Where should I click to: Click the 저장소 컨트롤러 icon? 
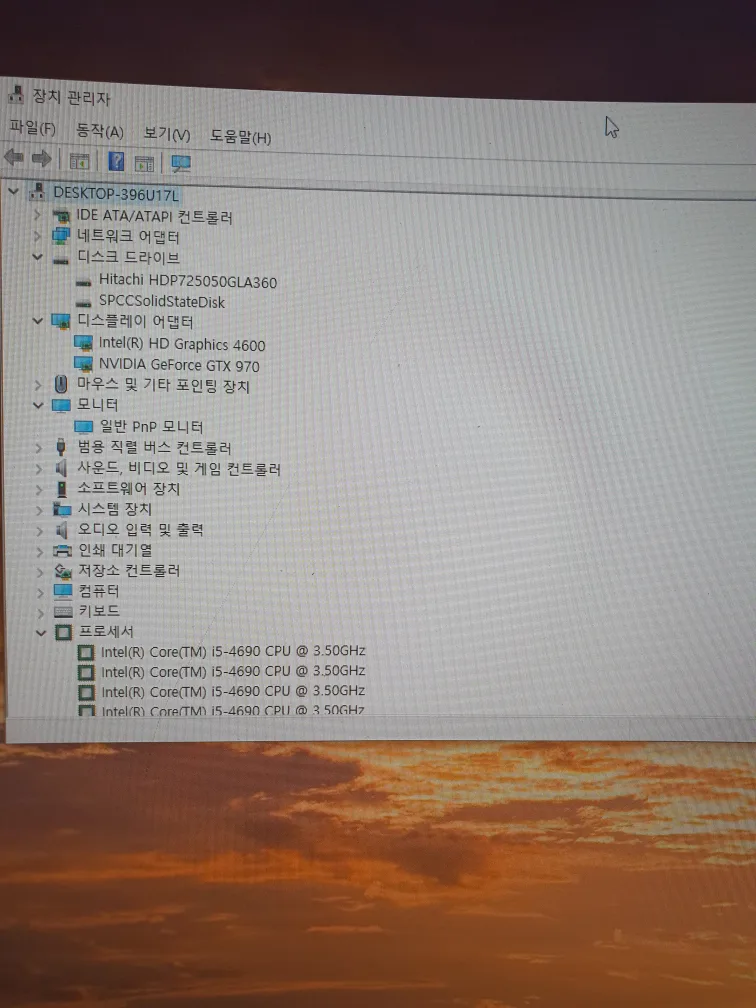(62, 571)
